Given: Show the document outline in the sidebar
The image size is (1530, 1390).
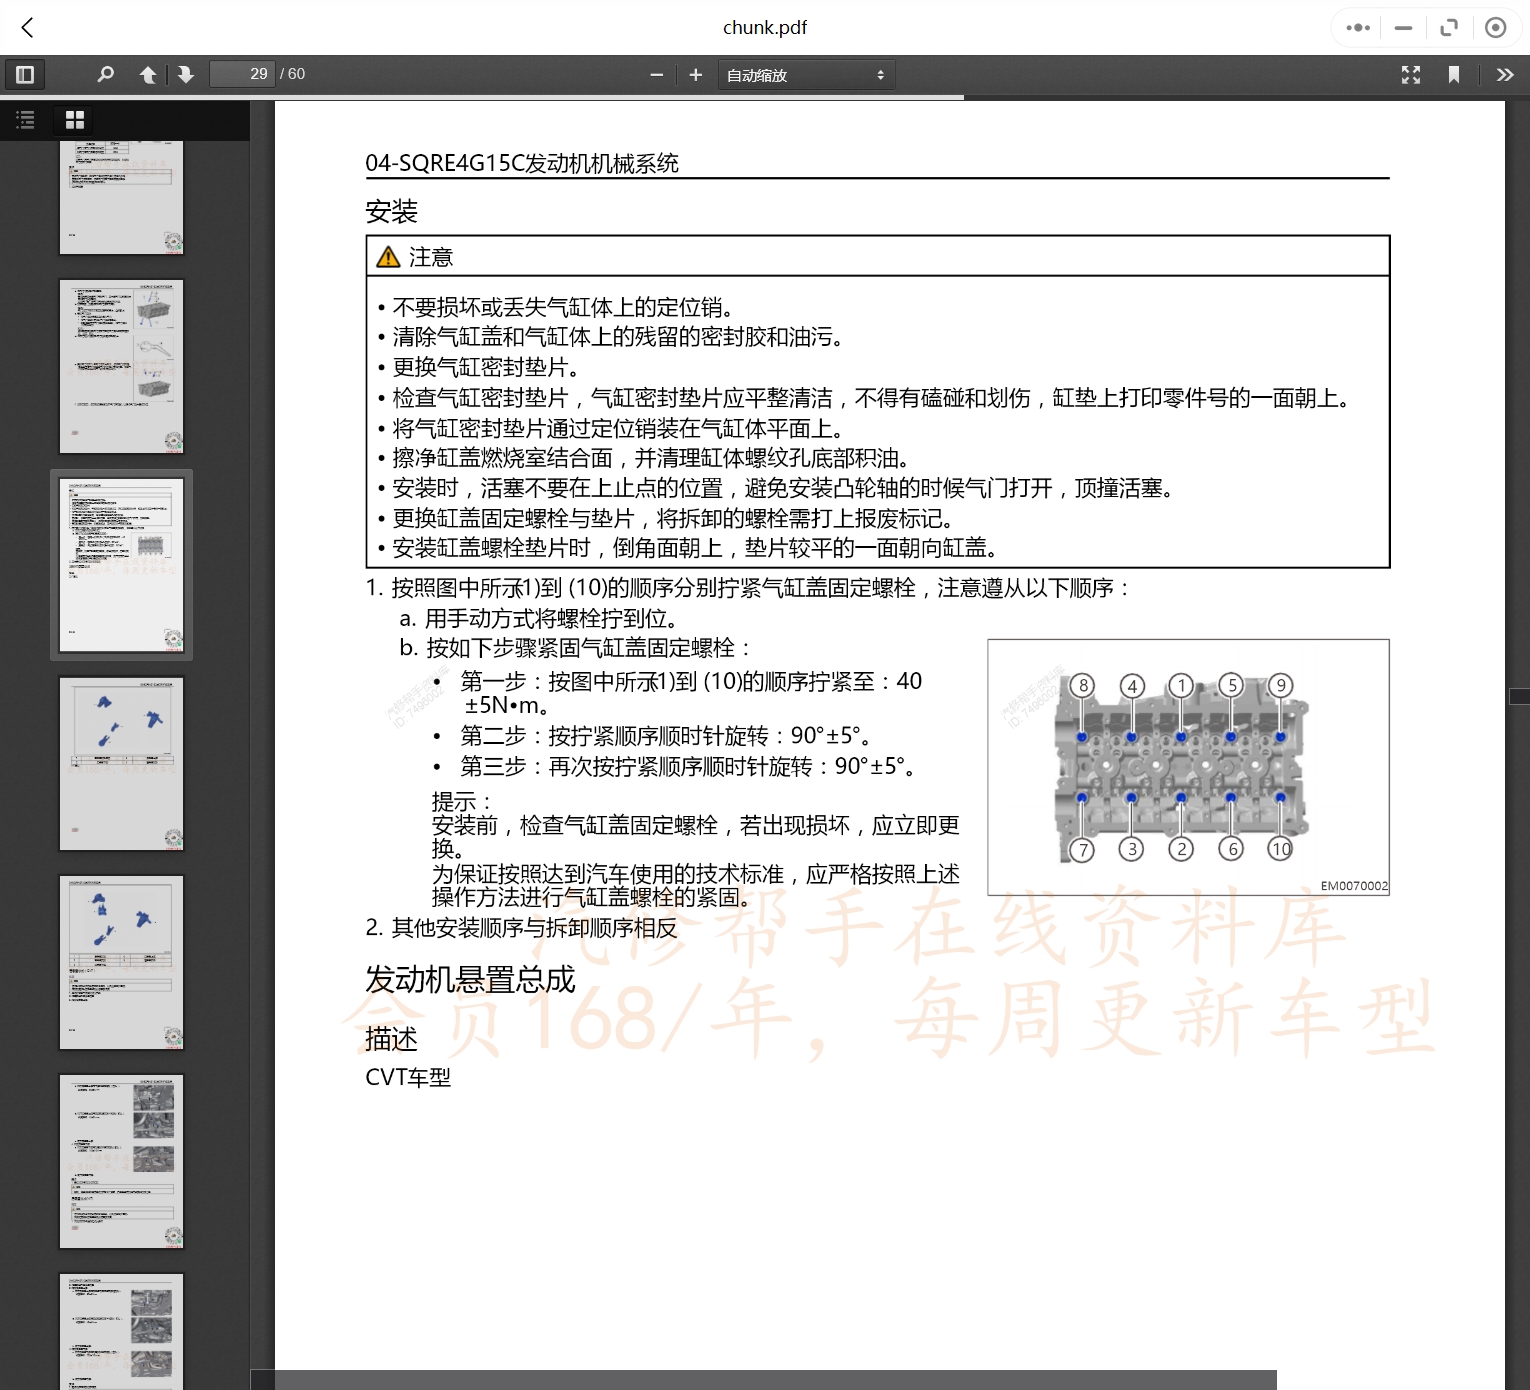Looking at the screenshot, I should click(25, 120).
